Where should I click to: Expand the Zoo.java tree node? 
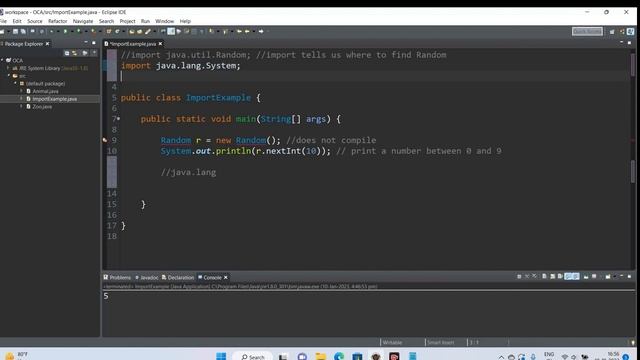[22, 107]
